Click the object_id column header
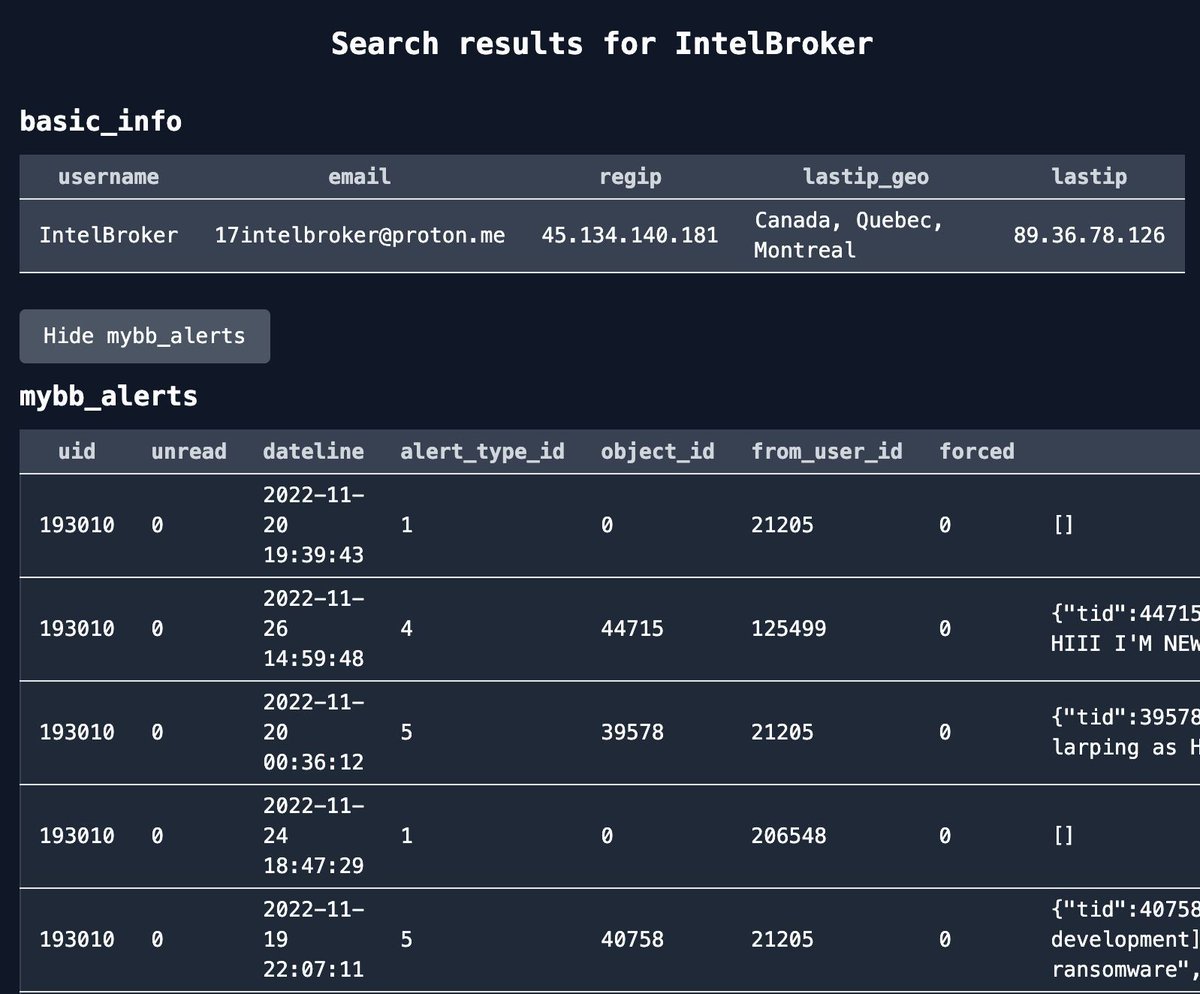This screenshot has width=1200, height=994. click(x=657, y=451)
